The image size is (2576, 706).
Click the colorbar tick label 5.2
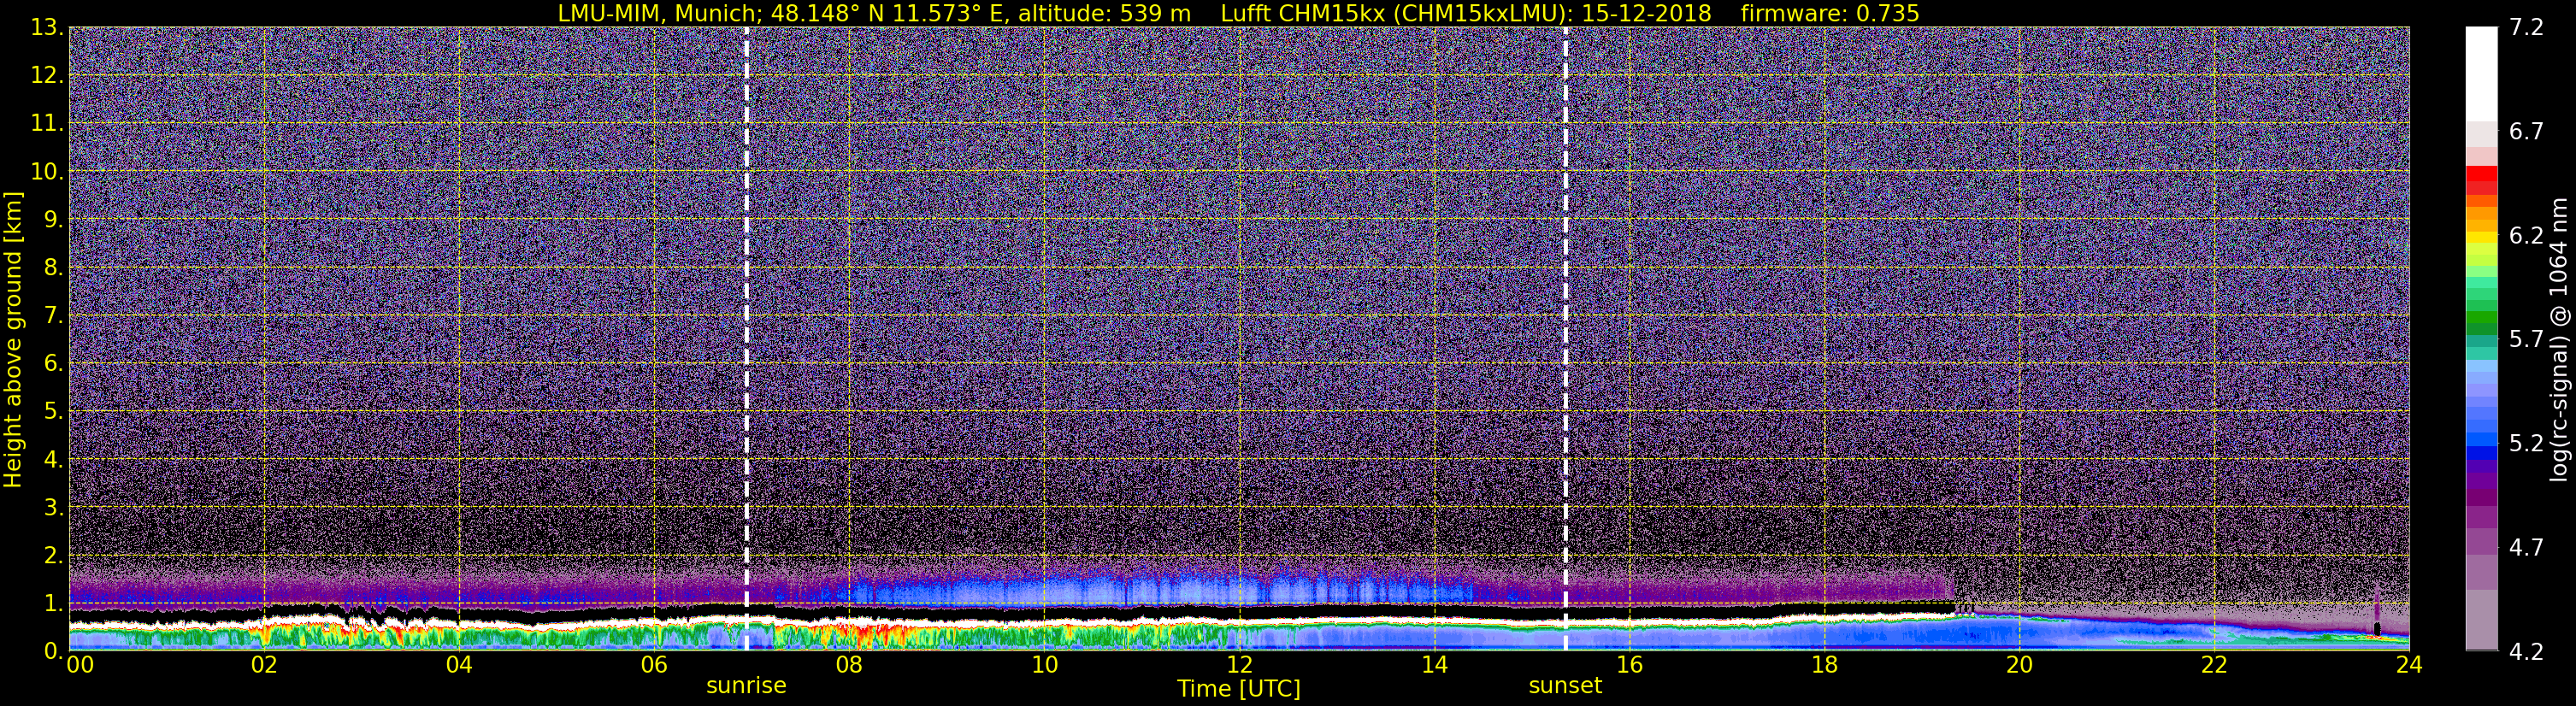pos(2526,443)
